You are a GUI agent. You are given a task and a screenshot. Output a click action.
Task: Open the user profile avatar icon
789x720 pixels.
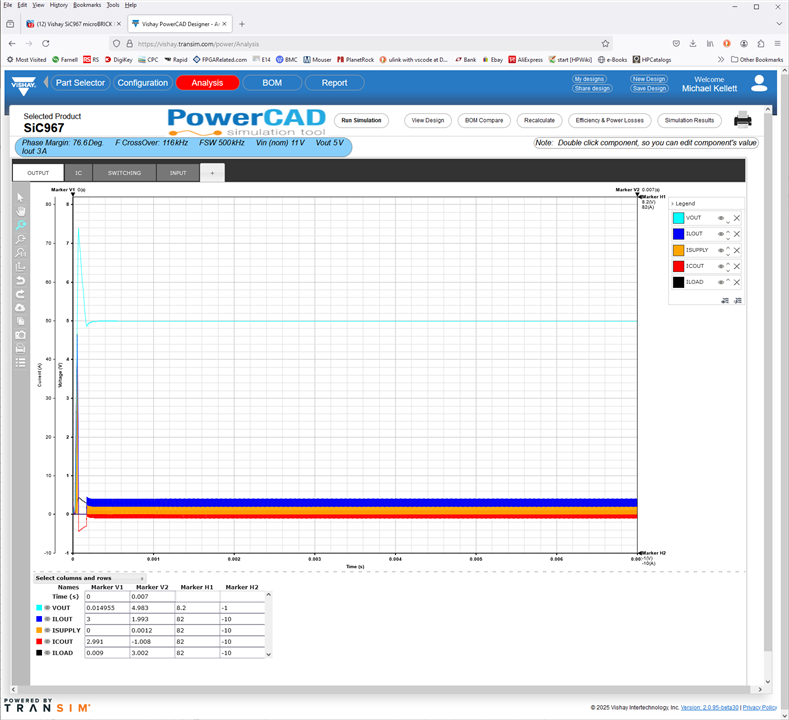pyautogui.click(x=759, y=84)
